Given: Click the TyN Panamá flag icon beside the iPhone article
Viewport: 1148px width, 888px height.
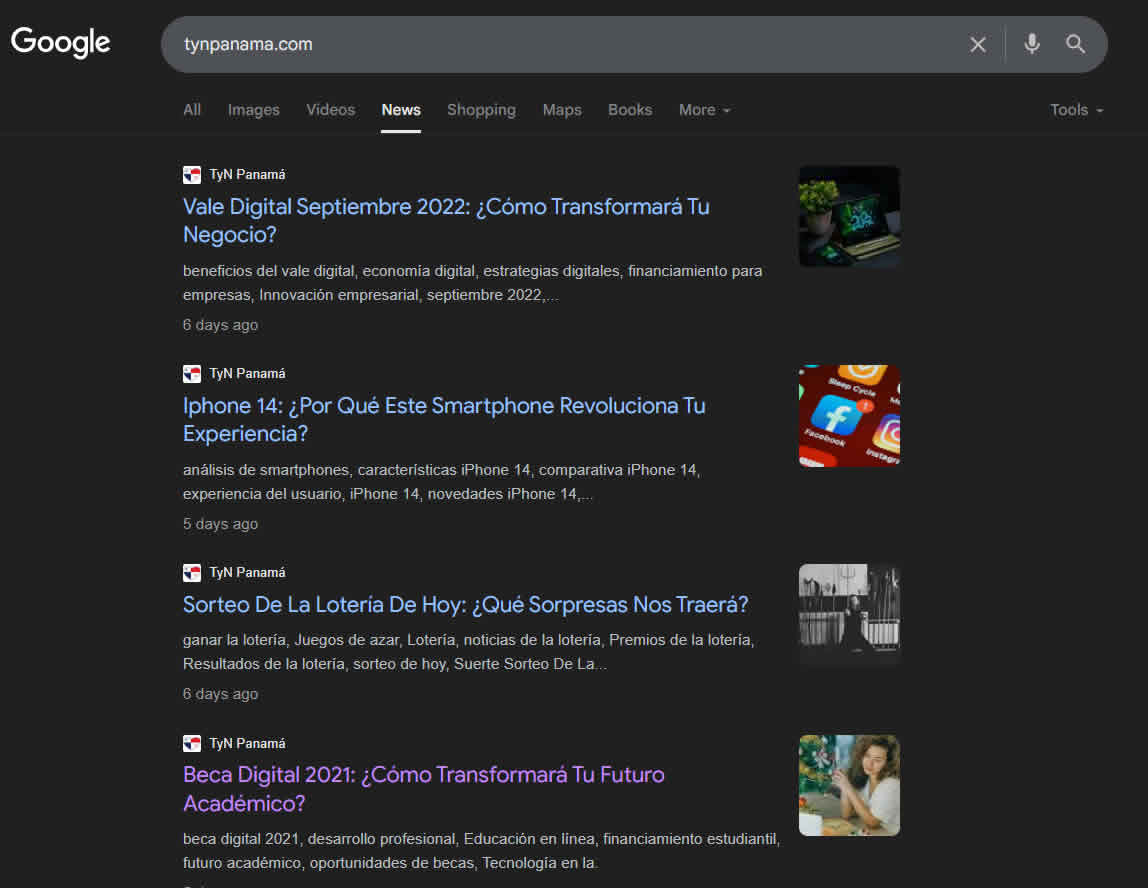Looking at the screenshot, I should (191, 373).
